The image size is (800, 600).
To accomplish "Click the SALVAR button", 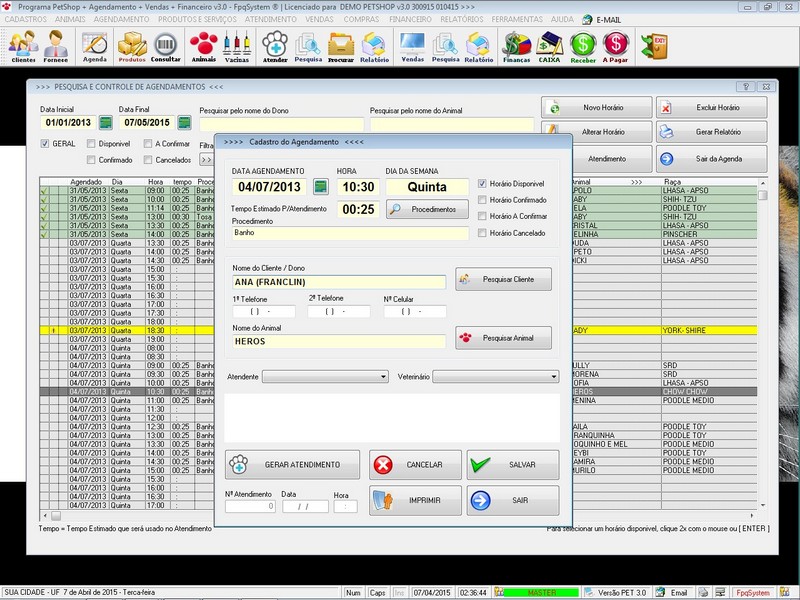I will (512, 465).
